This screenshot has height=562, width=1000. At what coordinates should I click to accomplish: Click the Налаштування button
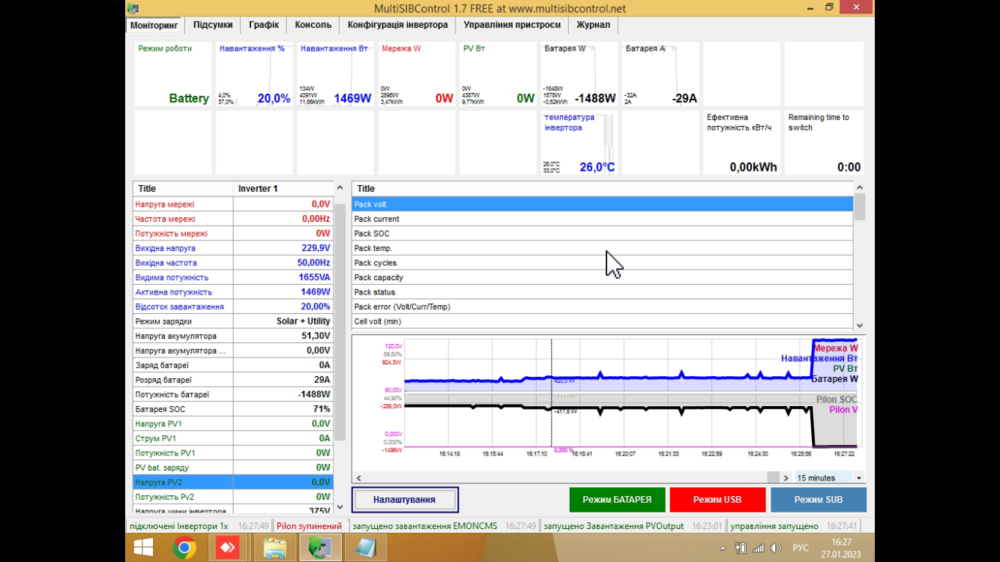click(x=405, y=499)
